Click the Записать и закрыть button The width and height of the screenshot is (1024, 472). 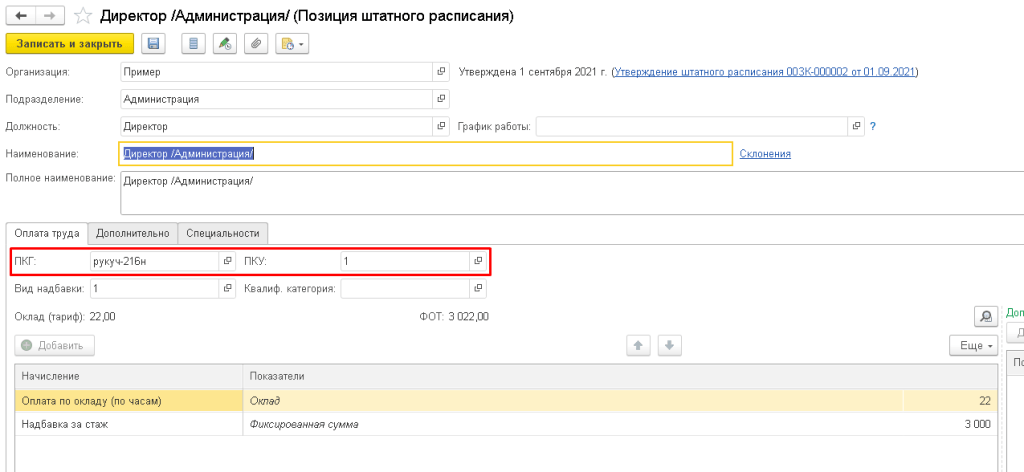pos(69,44)
